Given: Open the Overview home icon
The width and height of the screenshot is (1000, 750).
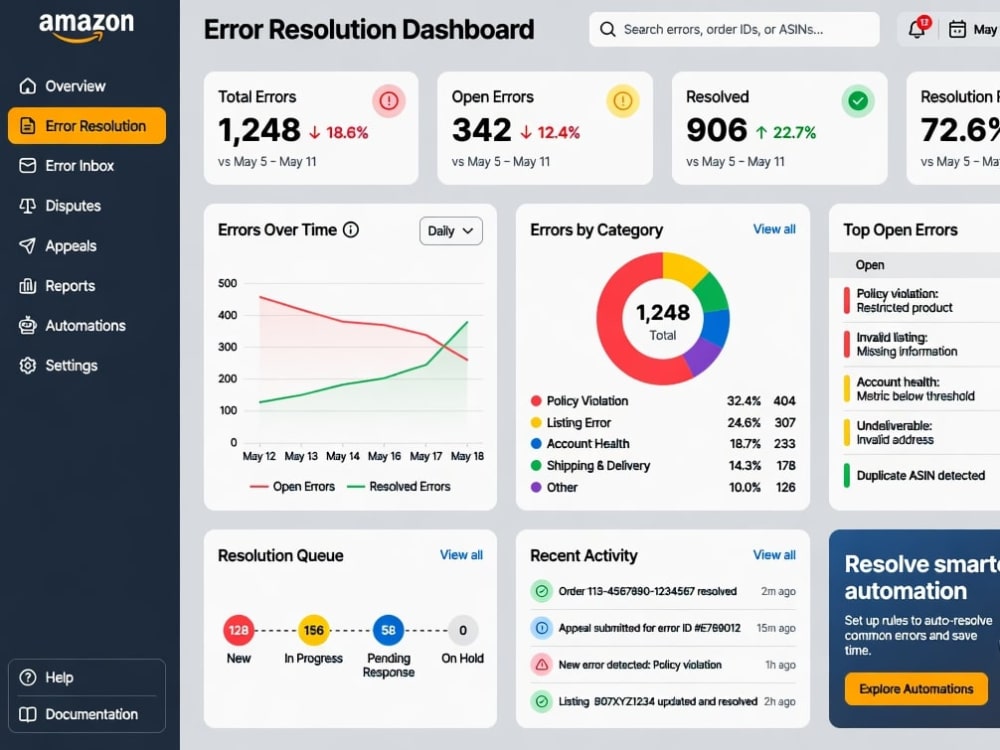Looking at the screenshot, I should pyautogui.click(x=27, y=86).
